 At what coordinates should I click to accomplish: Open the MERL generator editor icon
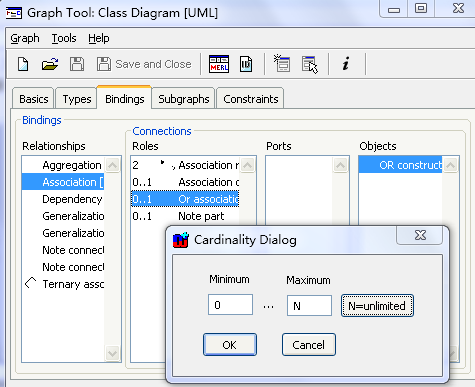(219, 64)
